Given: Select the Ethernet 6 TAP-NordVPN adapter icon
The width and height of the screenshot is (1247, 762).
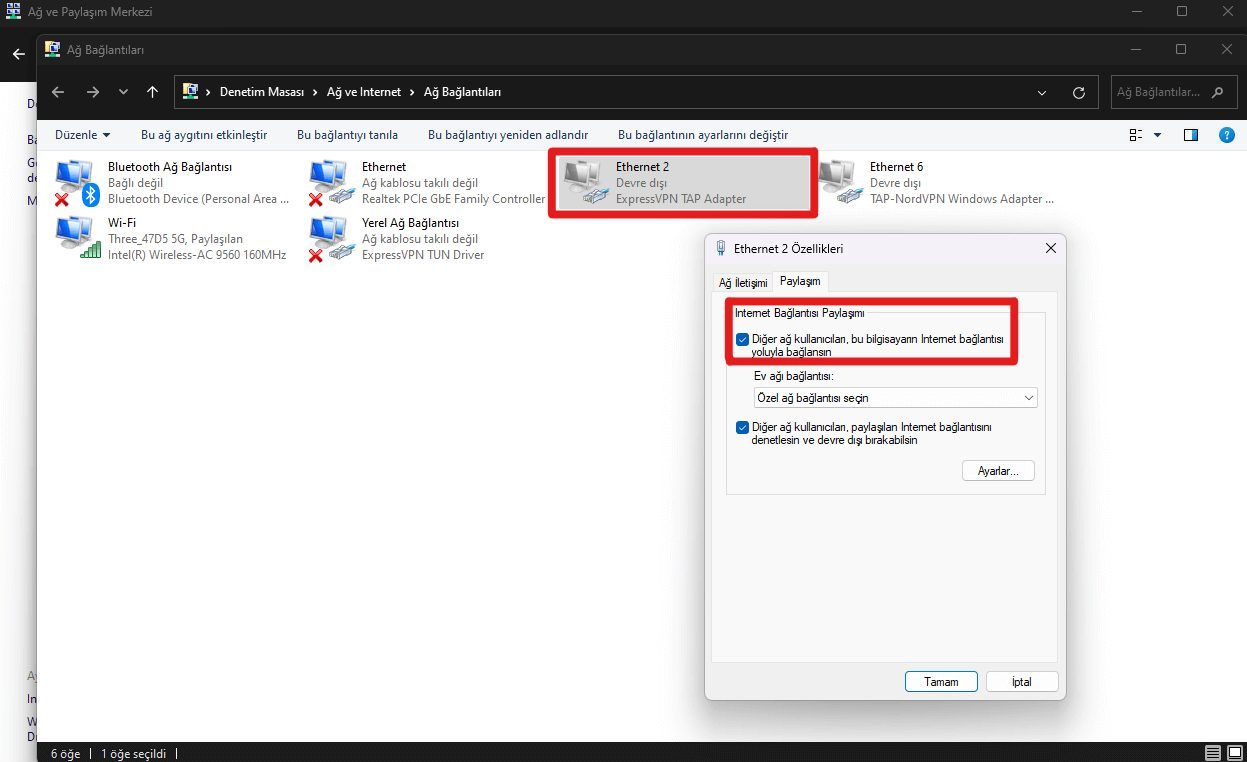Looking at the screenshot, I should tap(840, 183).
